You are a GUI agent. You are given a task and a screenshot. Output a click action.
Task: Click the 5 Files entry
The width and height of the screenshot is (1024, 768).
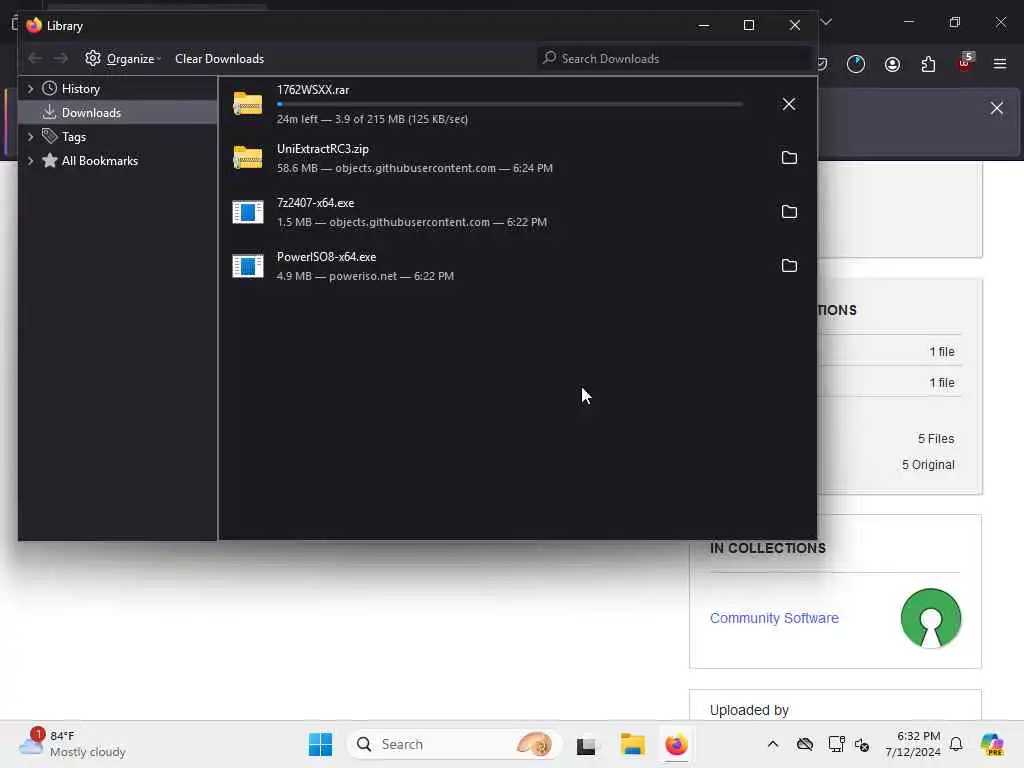936,439
